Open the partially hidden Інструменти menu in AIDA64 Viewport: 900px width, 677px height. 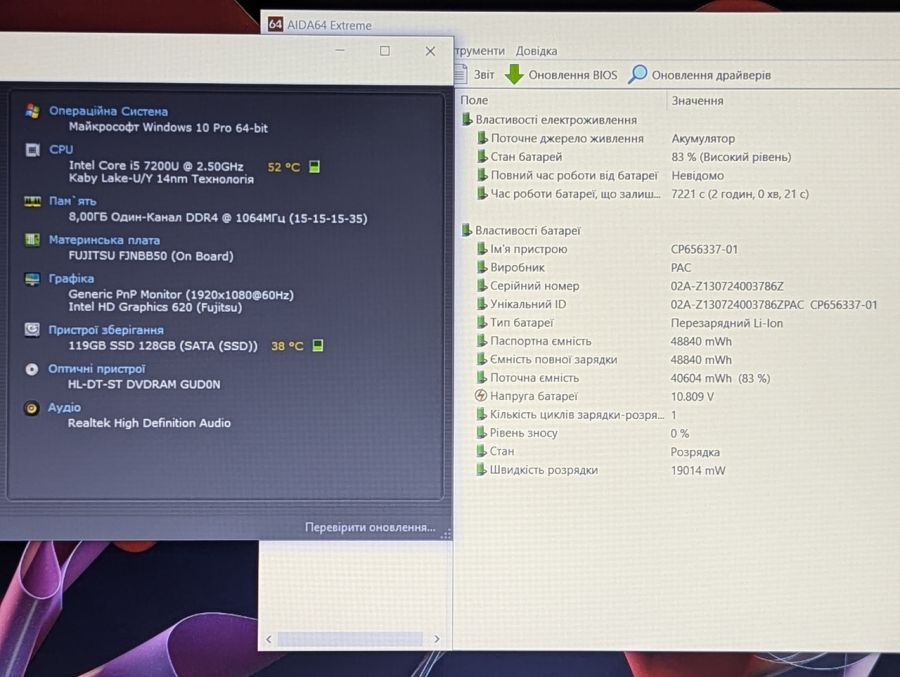point(480,51)
